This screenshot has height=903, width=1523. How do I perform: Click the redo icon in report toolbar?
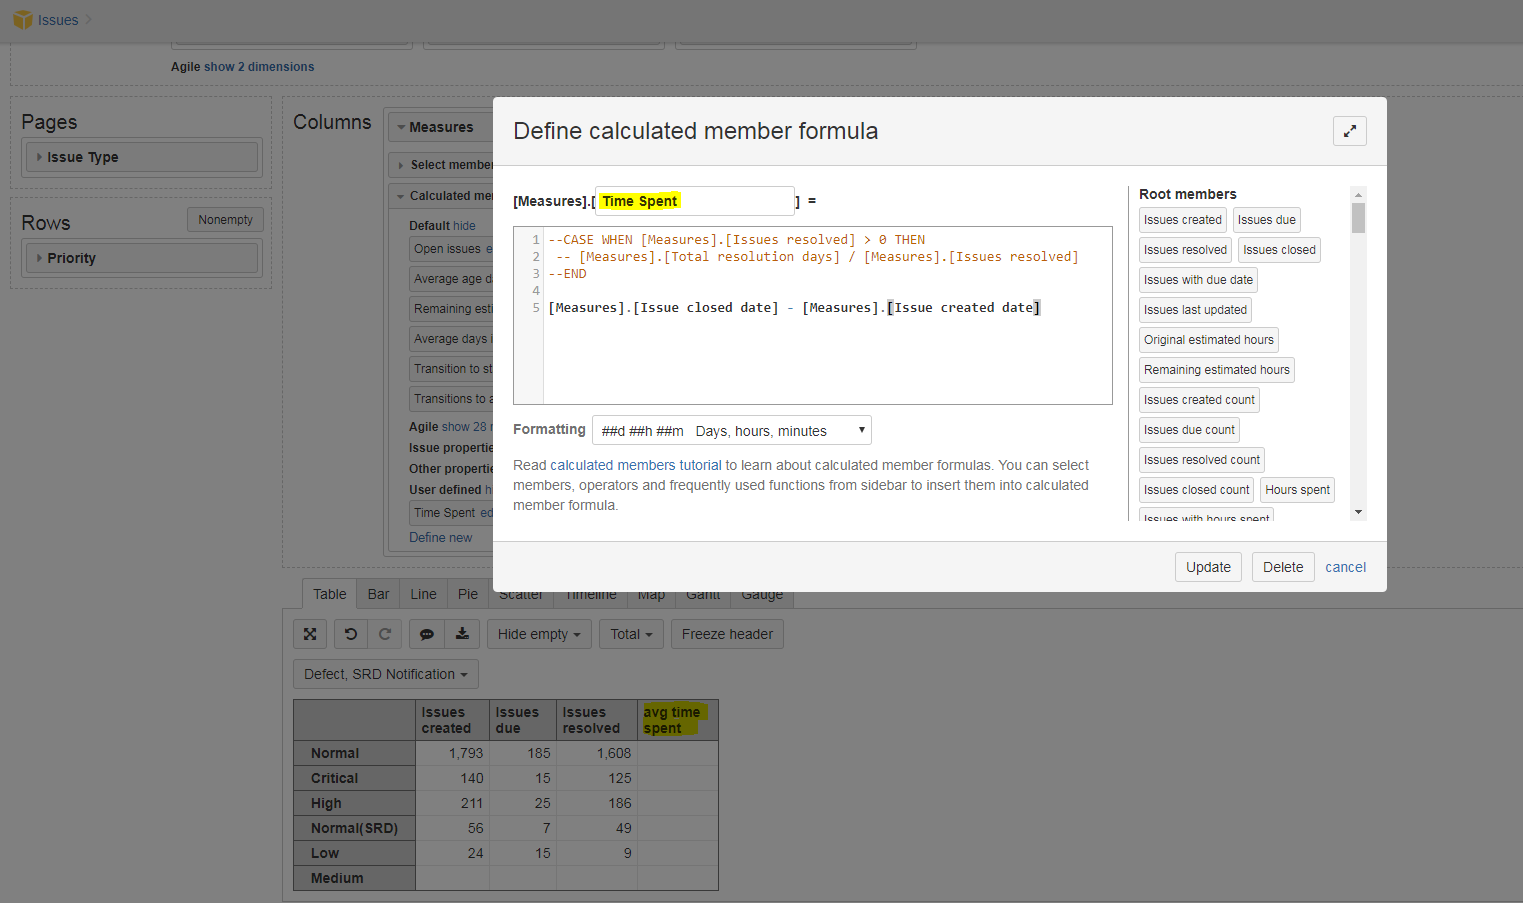(x=385, y=634)
